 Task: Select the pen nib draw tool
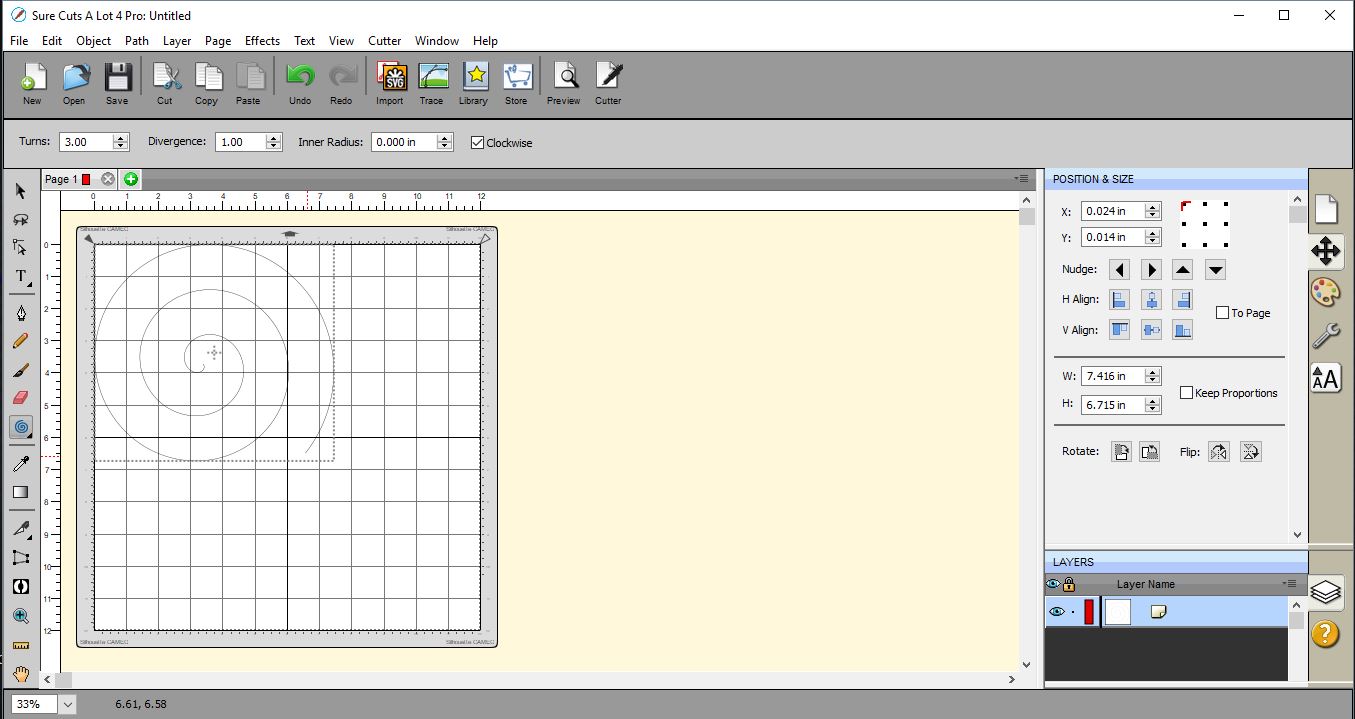(20, 314)
